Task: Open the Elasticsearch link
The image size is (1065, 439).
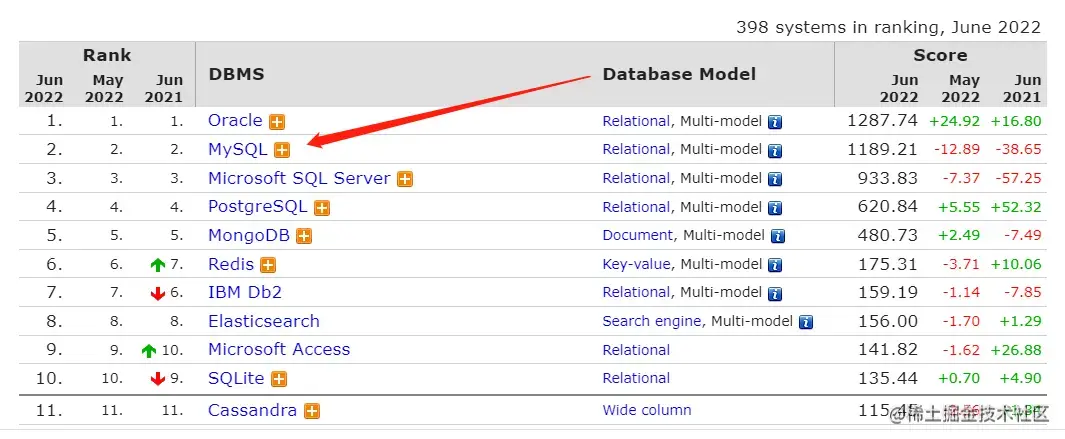Action: pos(264,321)
